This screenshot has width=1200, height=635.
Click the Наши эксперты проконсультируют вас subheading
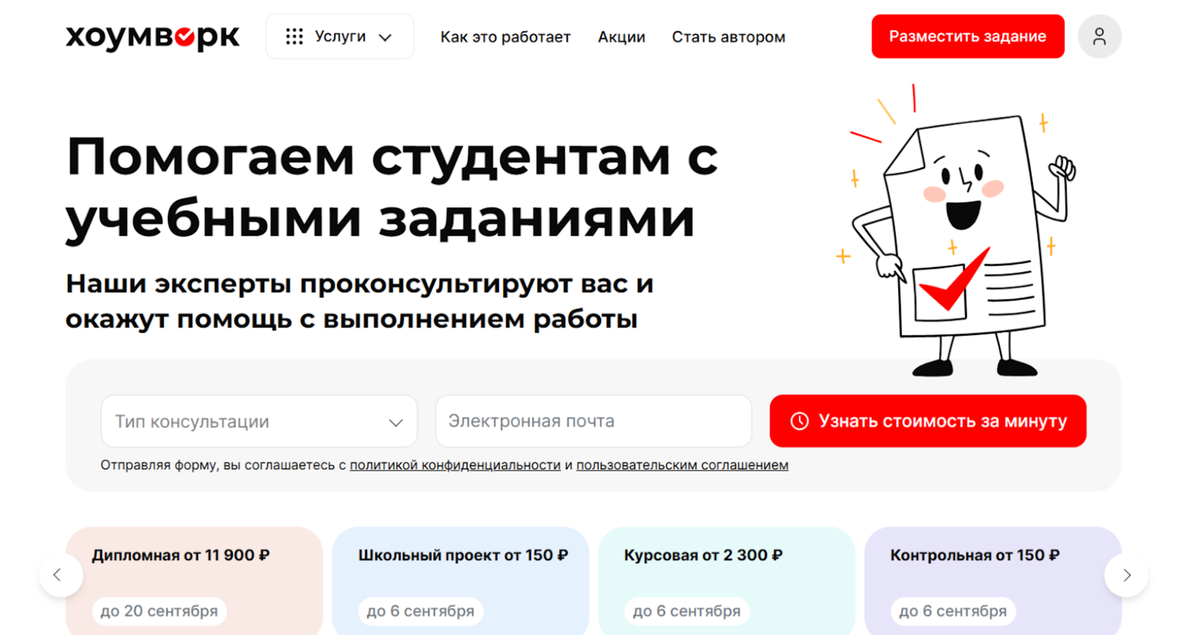point(359,301)
